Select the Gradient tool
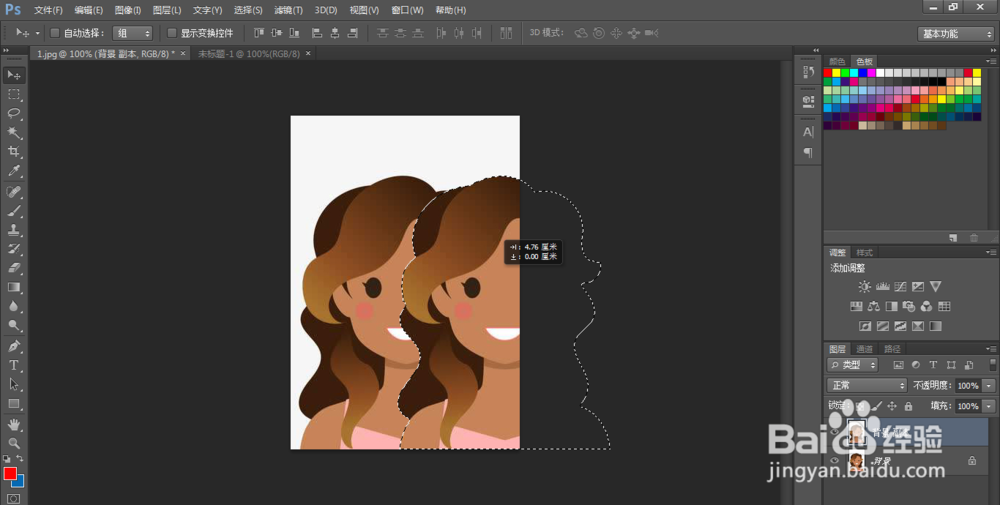The height and width of the screenshot is (505, 1000). click(13, 287)
